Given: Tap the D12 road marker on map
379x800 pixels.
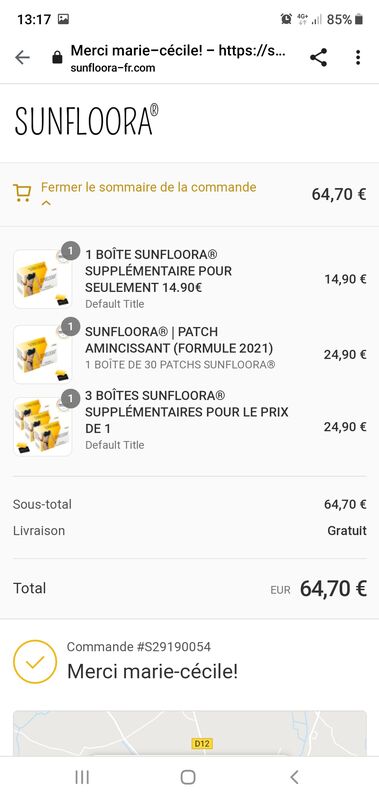Looking at the screenshot, I should pos(201,744).
